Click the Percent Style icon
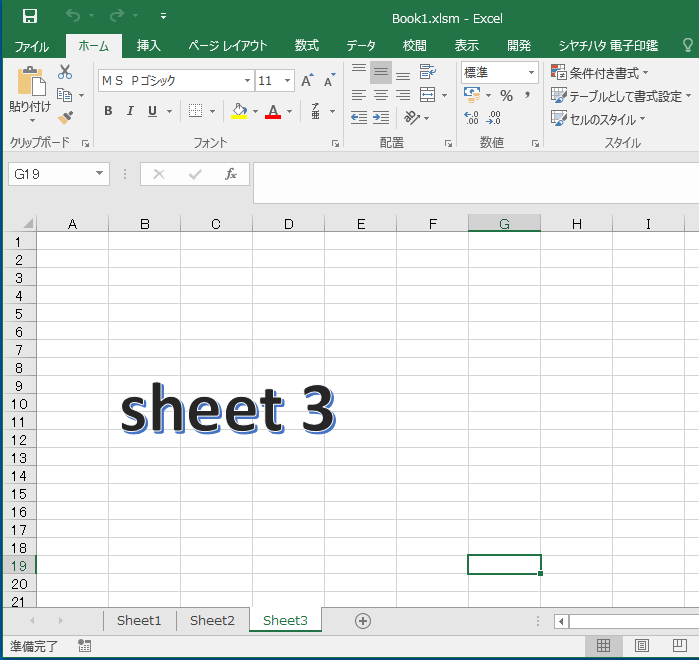 tap(506, 96)
